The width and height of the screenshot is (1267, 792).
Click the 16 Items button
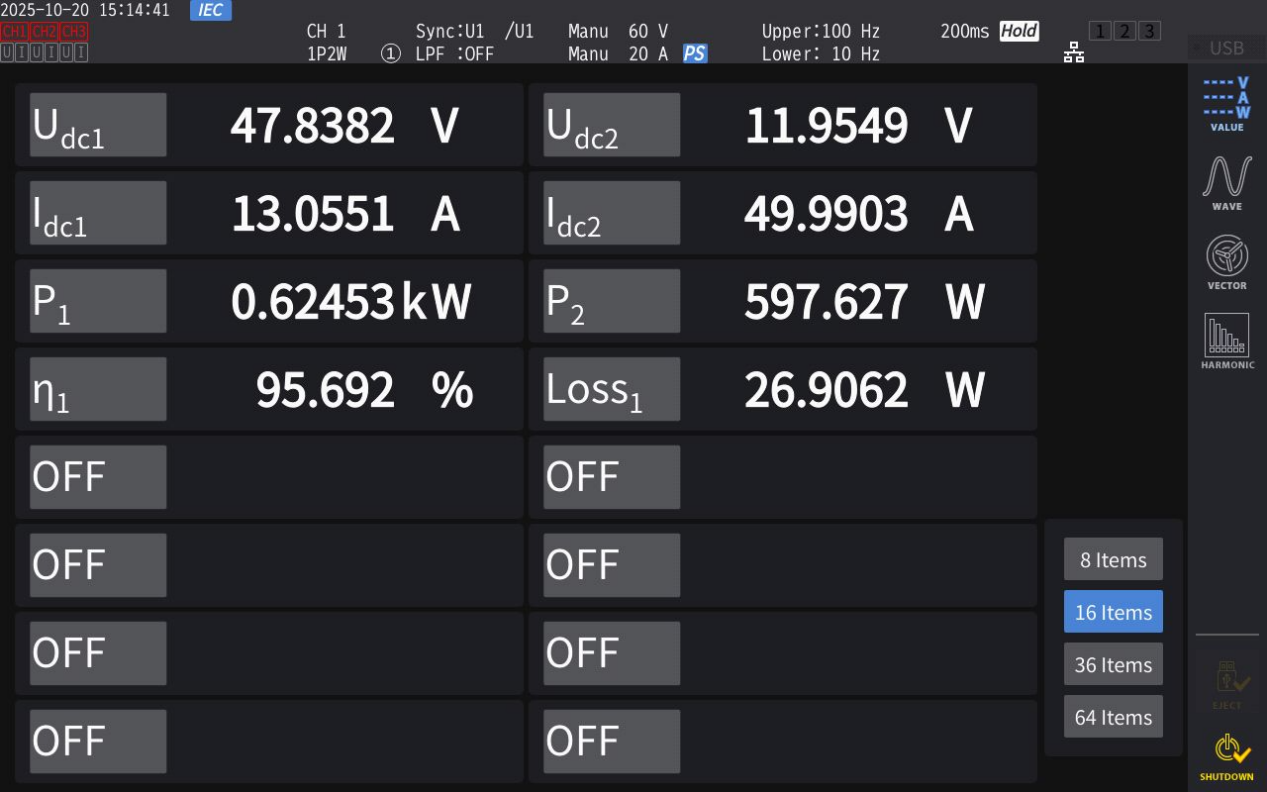click(x=1113, y=612)
